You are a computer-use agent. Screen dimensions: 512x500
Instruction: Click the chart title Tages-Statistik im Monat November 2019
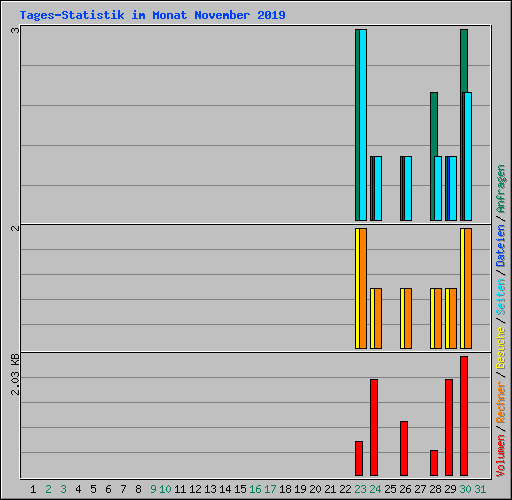pyautogui.click(x=152, y=15)
